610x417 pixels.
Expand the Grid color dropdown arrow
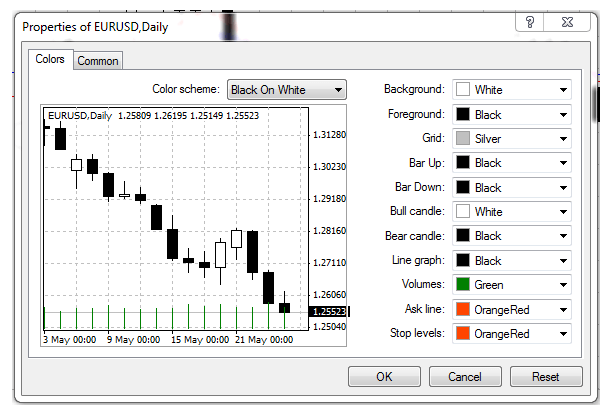(563, 138)
